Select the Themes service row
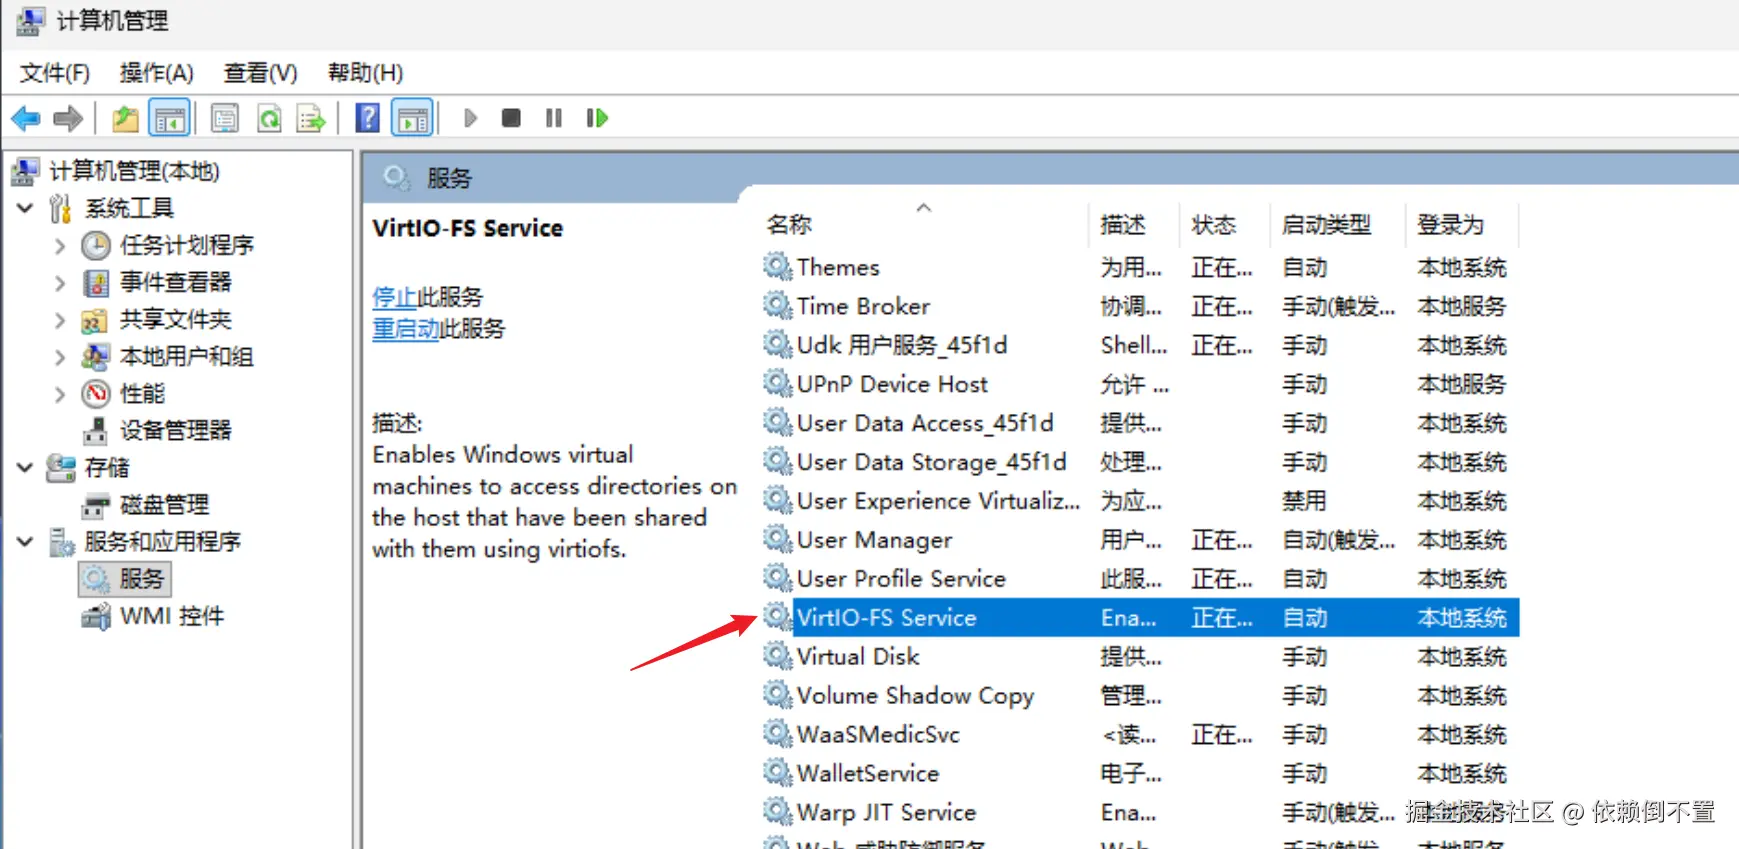 1139,268
